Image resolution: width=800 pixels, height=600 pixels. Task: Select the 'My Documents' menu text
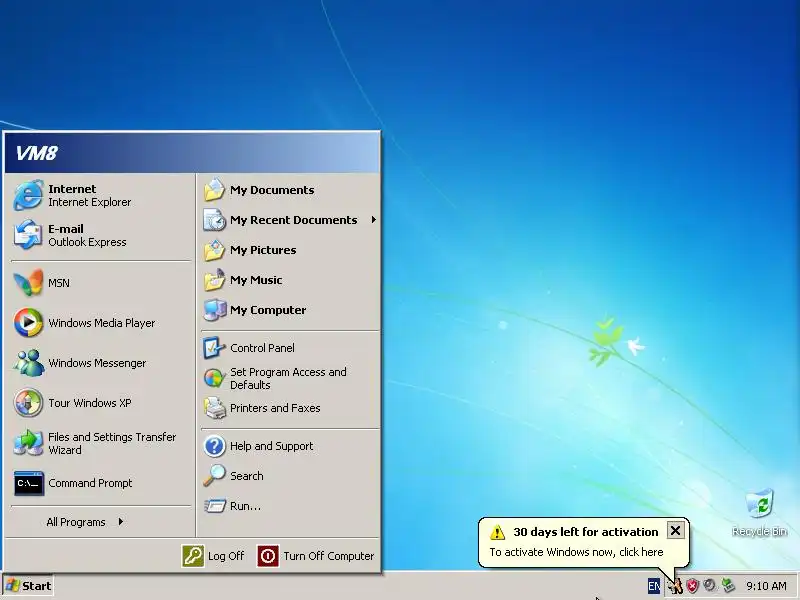pyautogui.click(x=272, y=190)
